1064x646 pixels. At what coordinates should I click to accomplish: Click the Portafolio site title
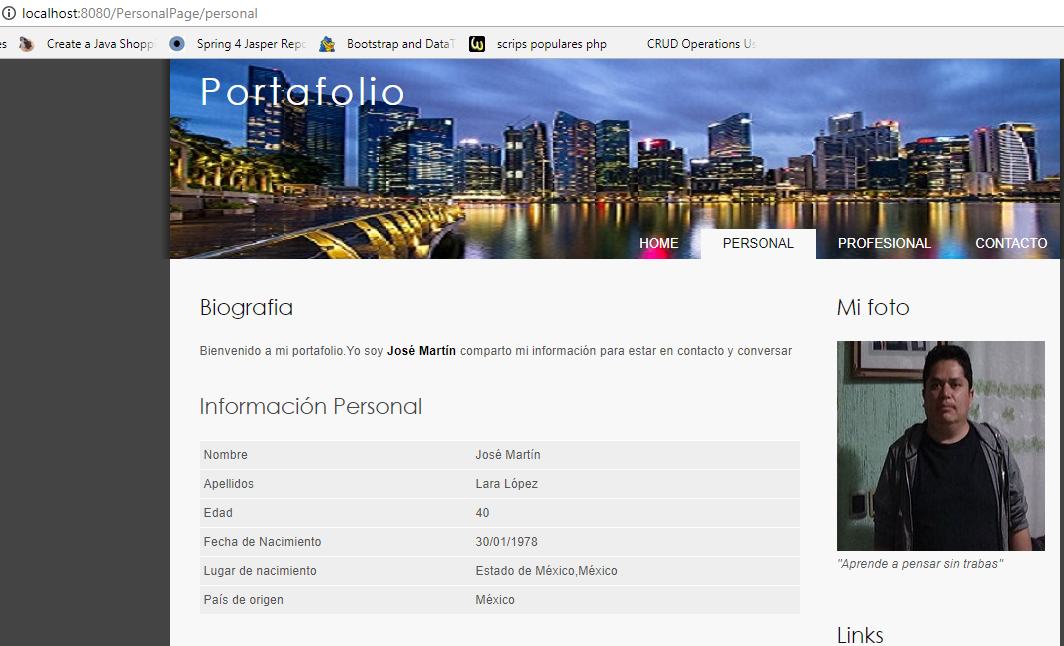(302, 92)
